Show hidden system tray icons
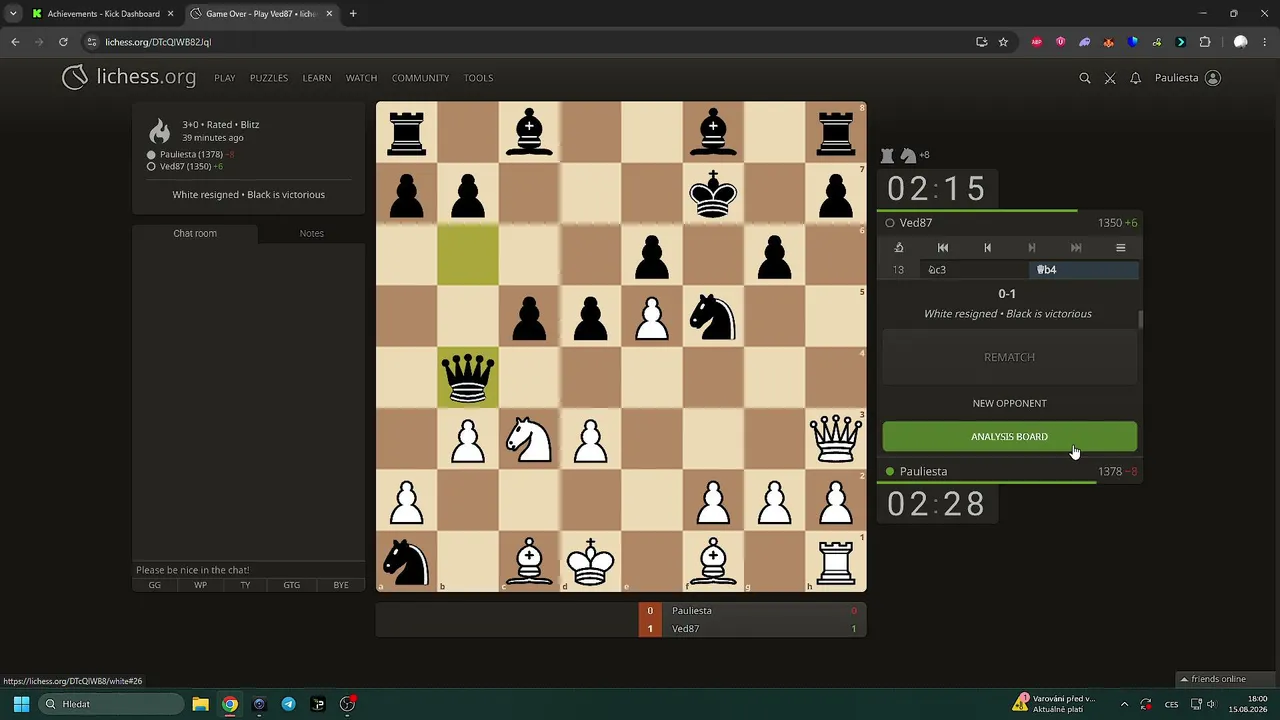 [x=1124, y=704]
